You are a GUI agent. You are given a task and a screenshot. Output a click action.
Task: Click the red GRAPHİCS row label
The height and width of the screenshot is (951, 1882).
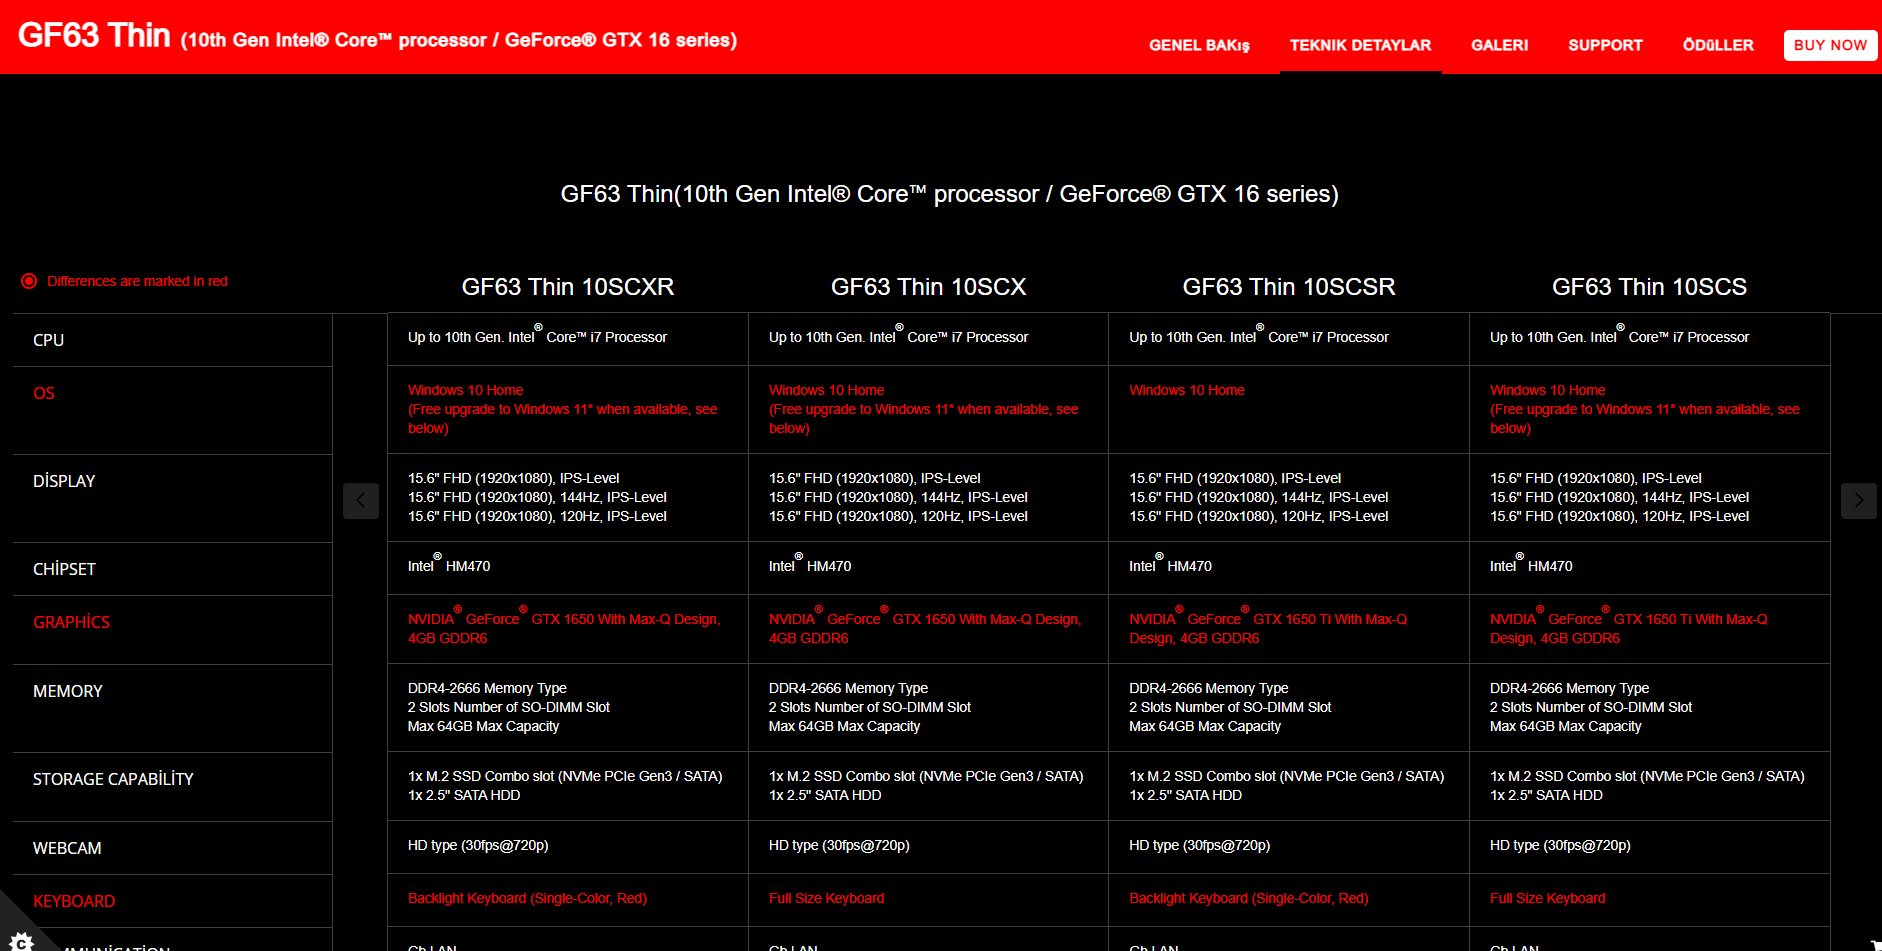pyautogui.click(x=71, y=622)
